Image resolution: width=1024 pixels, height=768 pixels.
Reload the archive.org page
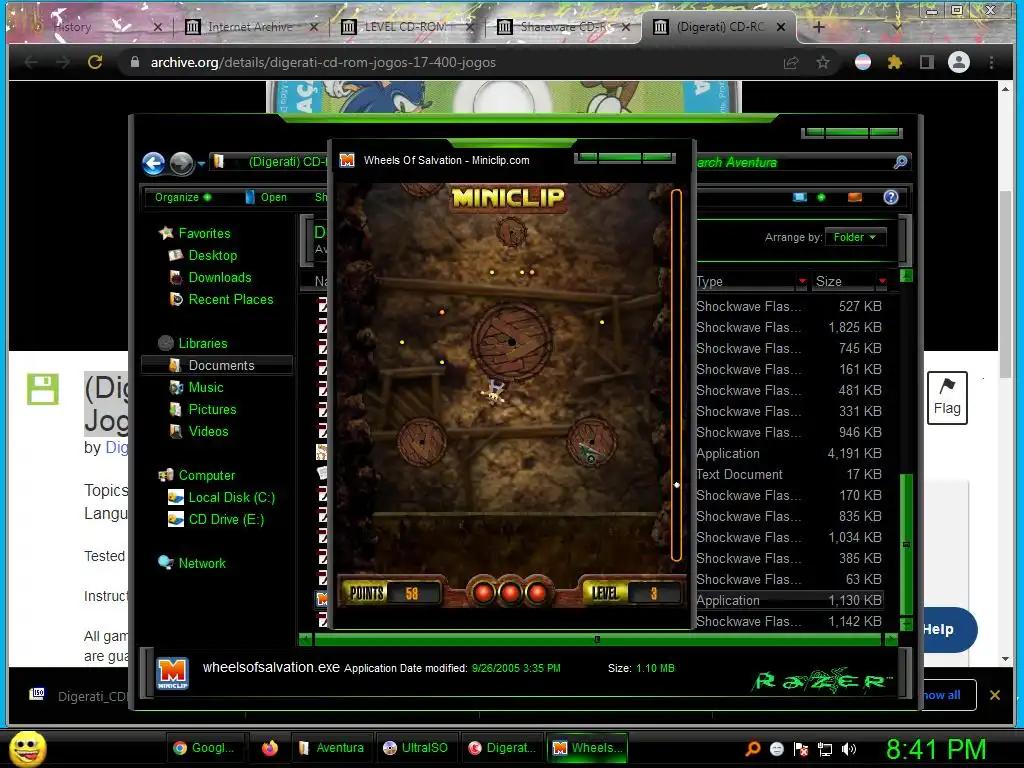coord(95,62)
